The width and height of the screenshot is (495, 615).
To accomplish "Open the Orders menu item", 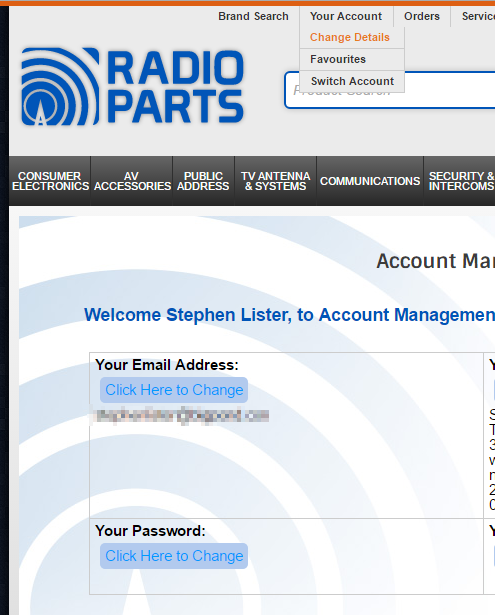I will tap(422, 16).
